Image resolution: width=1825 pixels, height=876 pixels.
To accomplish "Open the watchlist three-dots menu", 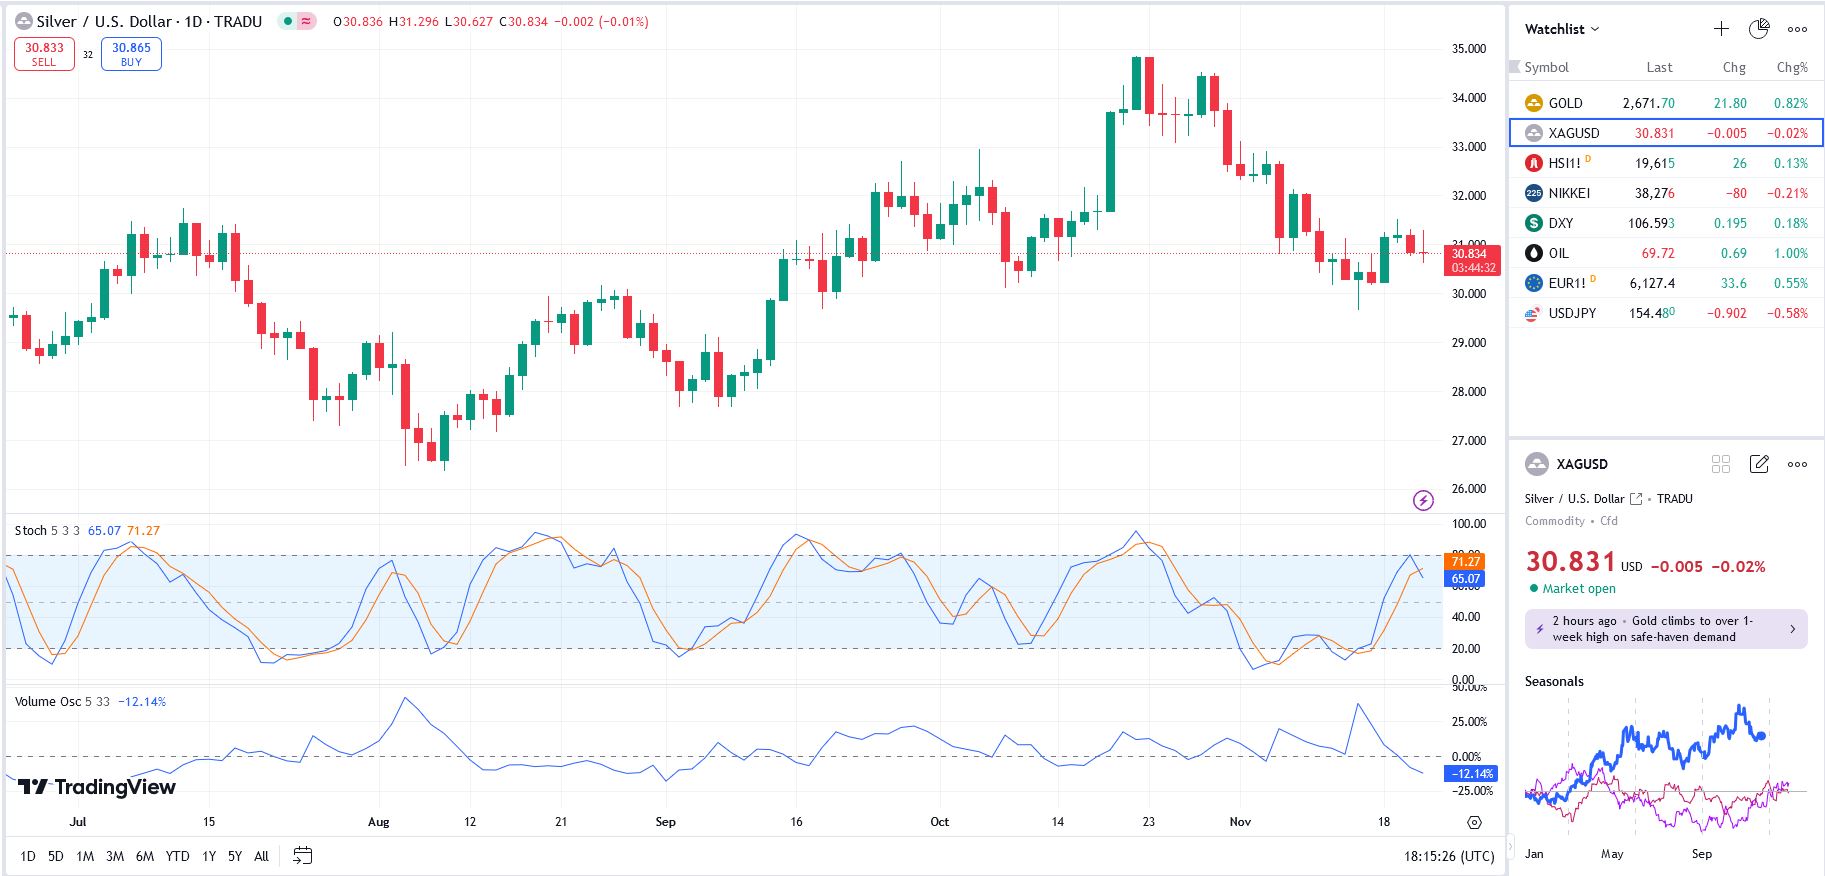I will click(1797, 29).
